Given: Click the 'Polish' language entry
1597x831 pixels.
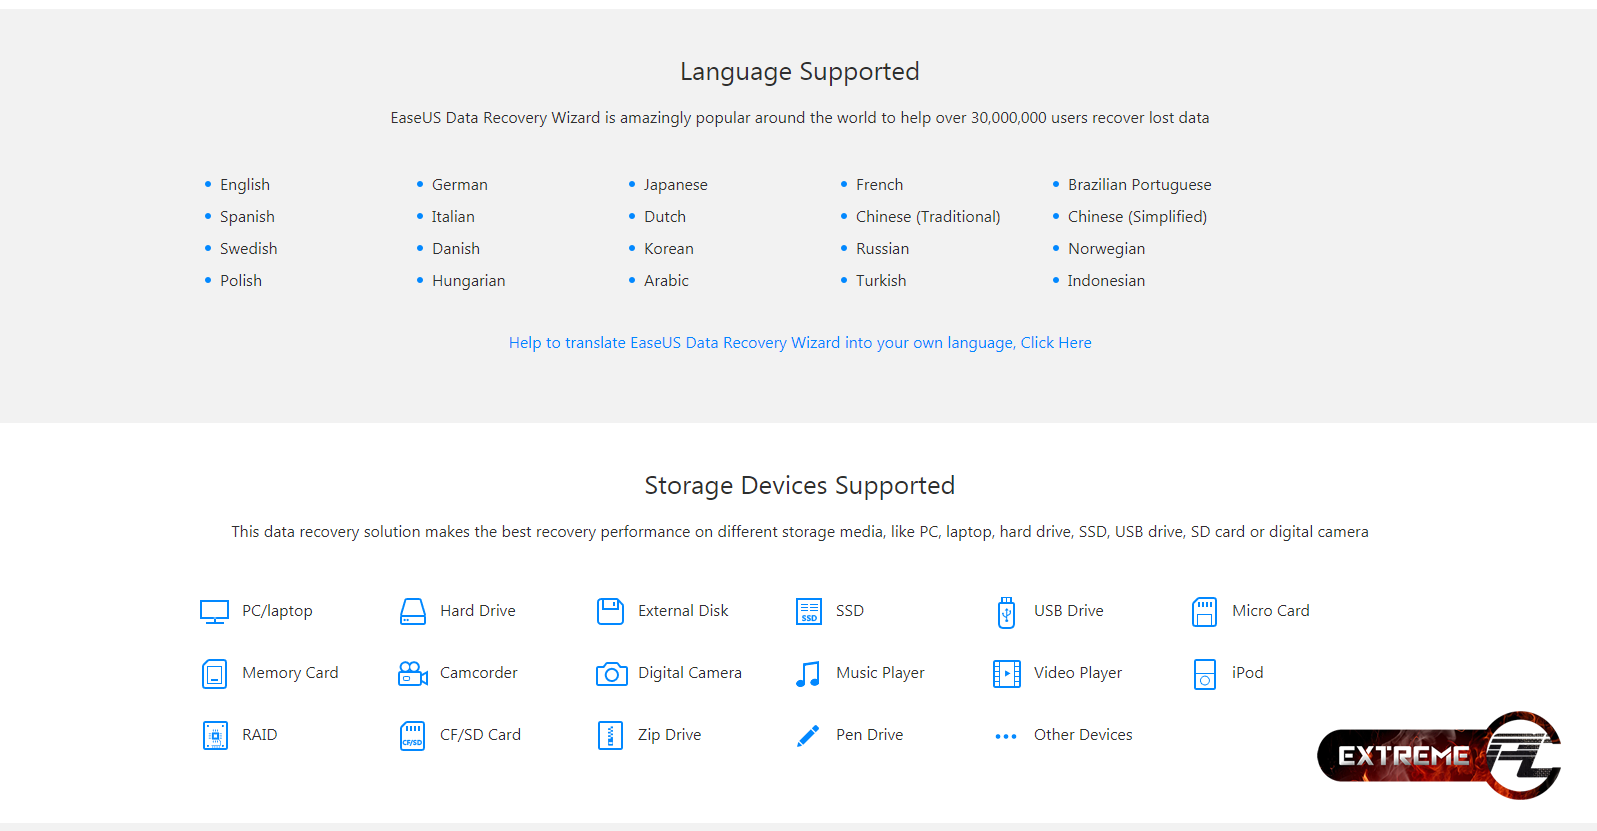Looking at the screenshot, I should coord(241,281).
